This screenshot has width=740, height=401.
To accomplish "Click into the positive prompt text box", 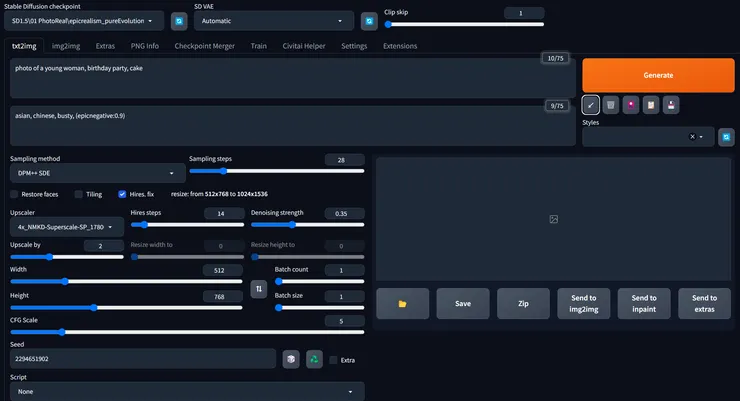I will click(x=293, y=78).
